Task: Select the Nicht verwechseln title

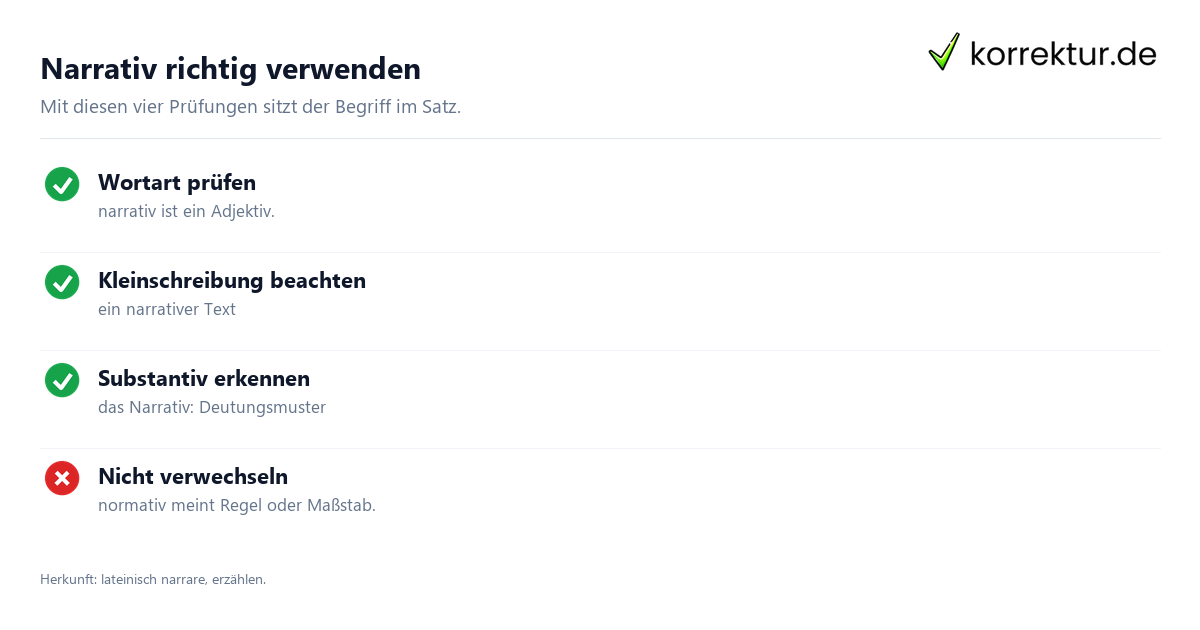Action: point(193,476)
